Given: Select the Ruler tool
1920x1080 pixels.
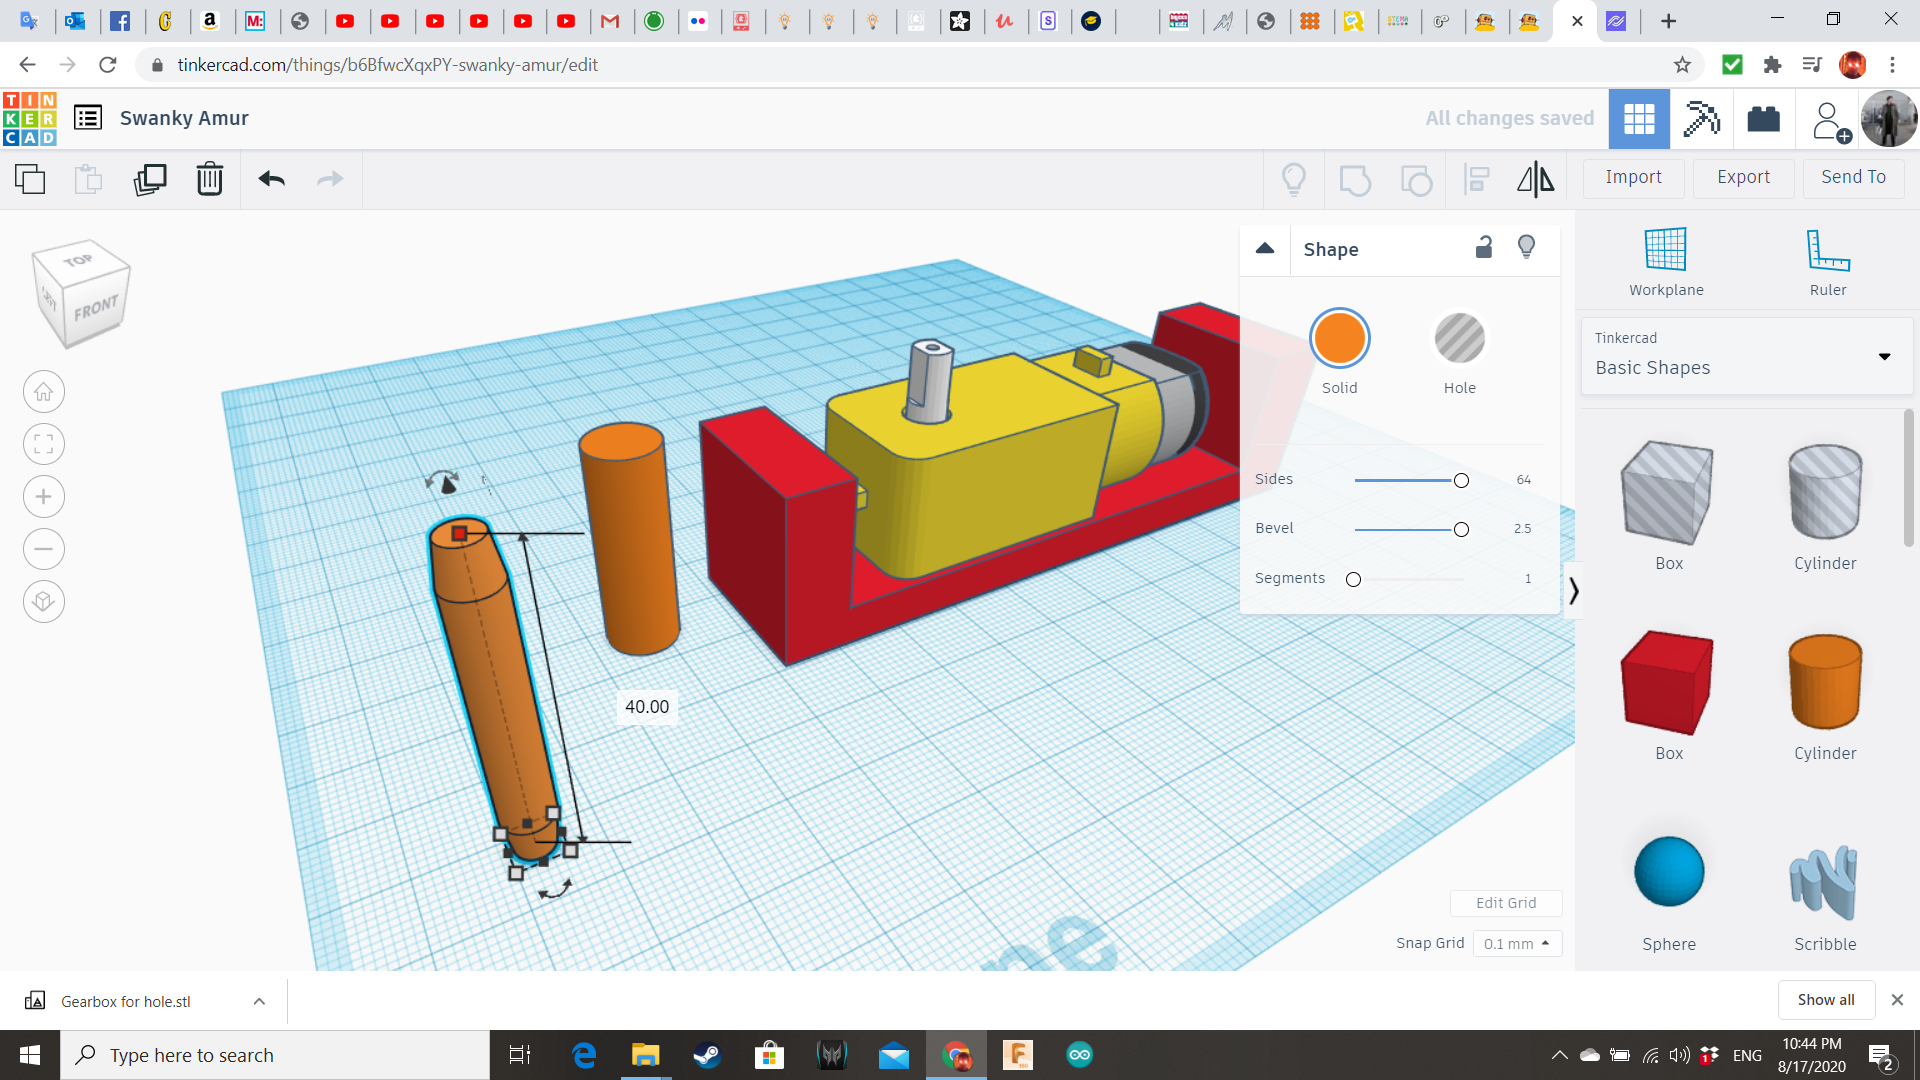Looking at the screenshot, I should pyautogui.click(x=1828, y=258).
